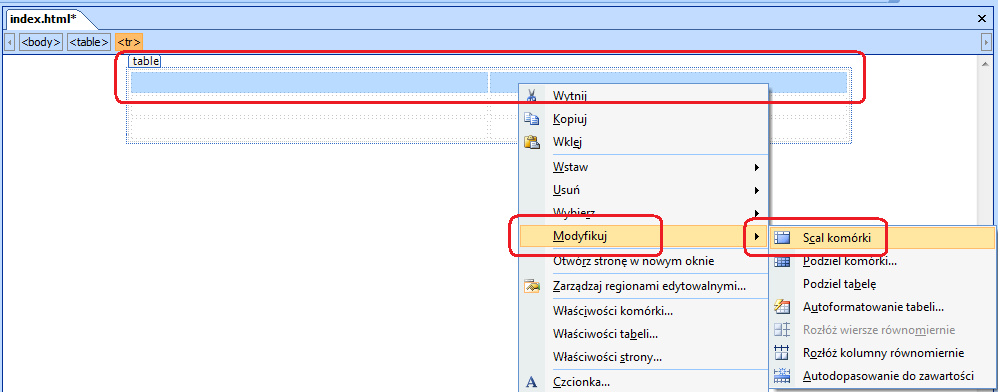Select the <tr> tag in breadcrumb
The height and width of the screenshot is (392, 998).
[129, 43]
